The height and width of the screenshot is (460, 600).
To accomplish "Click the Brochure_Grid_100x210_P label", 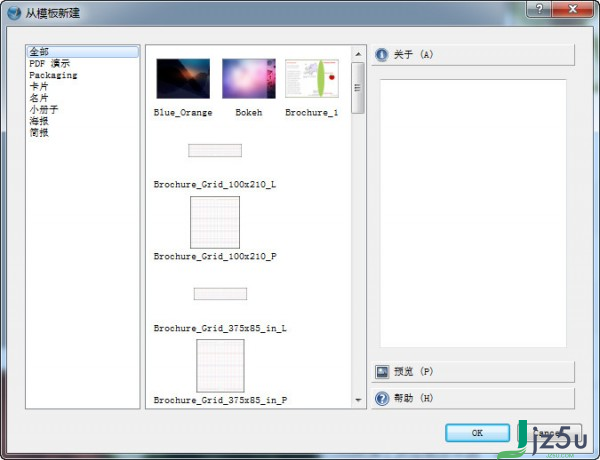I will (x=215, y=256).
